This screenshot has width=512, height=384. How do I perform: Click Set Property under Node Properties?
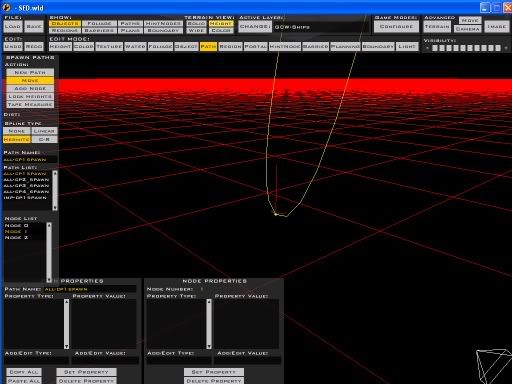tap(214, 372)
